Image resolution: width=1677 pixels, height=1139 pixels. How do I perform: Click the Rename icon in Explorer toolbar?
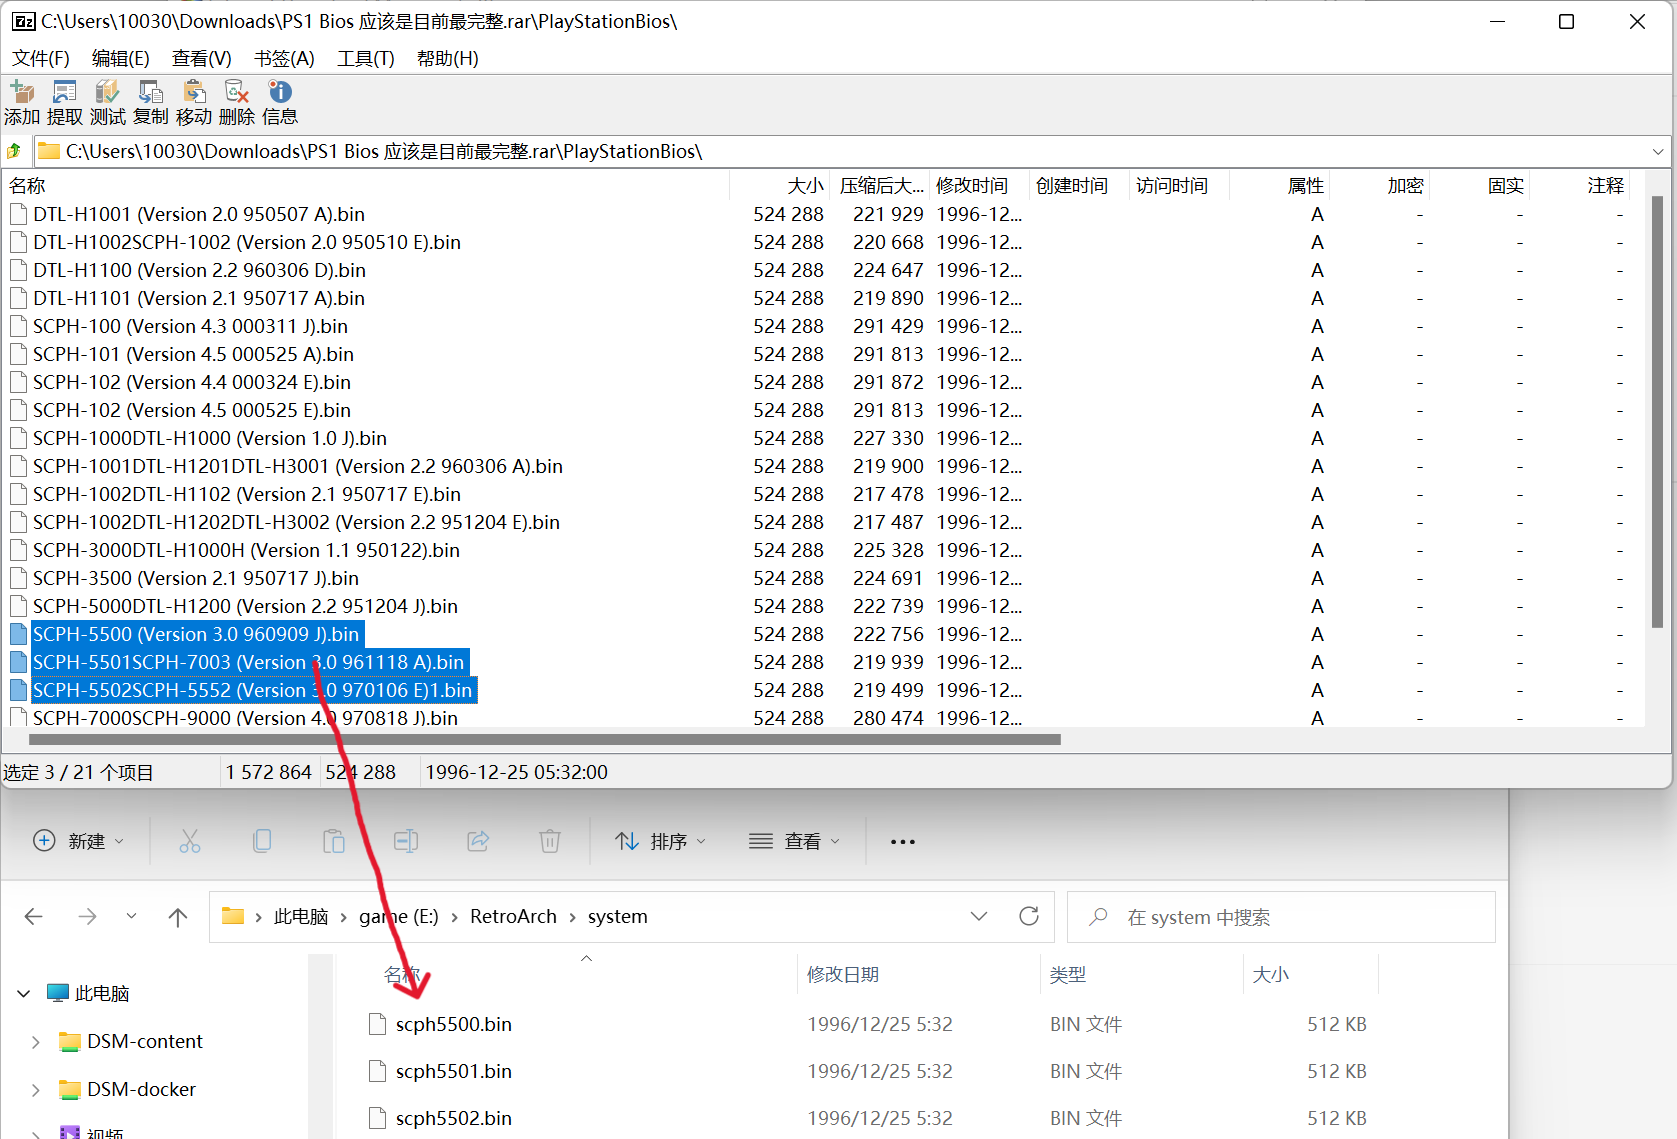point(406,841)
